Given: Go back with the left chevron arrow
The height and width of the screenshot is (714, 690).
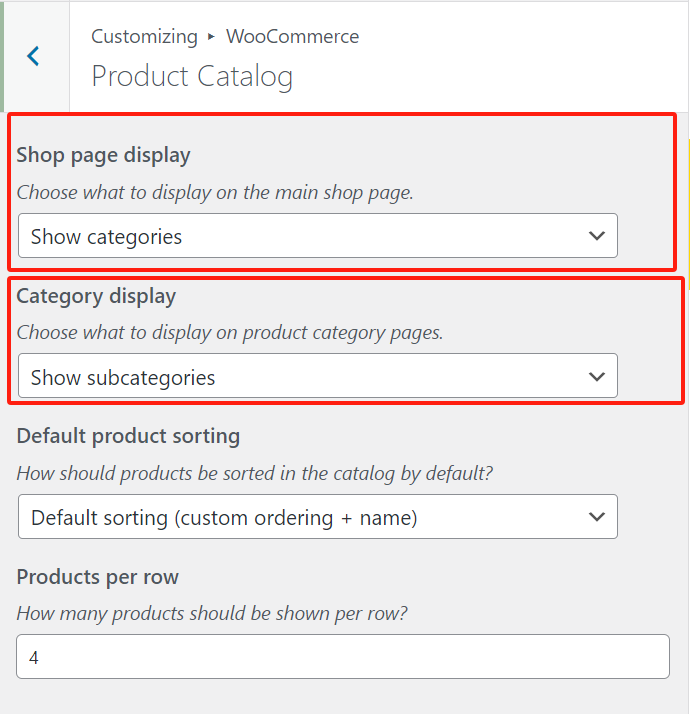Looking at the screenshot, I should (33, 56).
